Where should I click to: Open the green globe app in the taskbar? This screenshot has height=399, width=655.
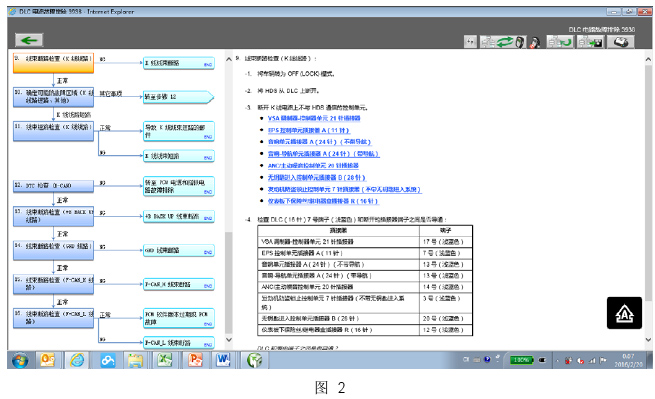coord(254,360)
